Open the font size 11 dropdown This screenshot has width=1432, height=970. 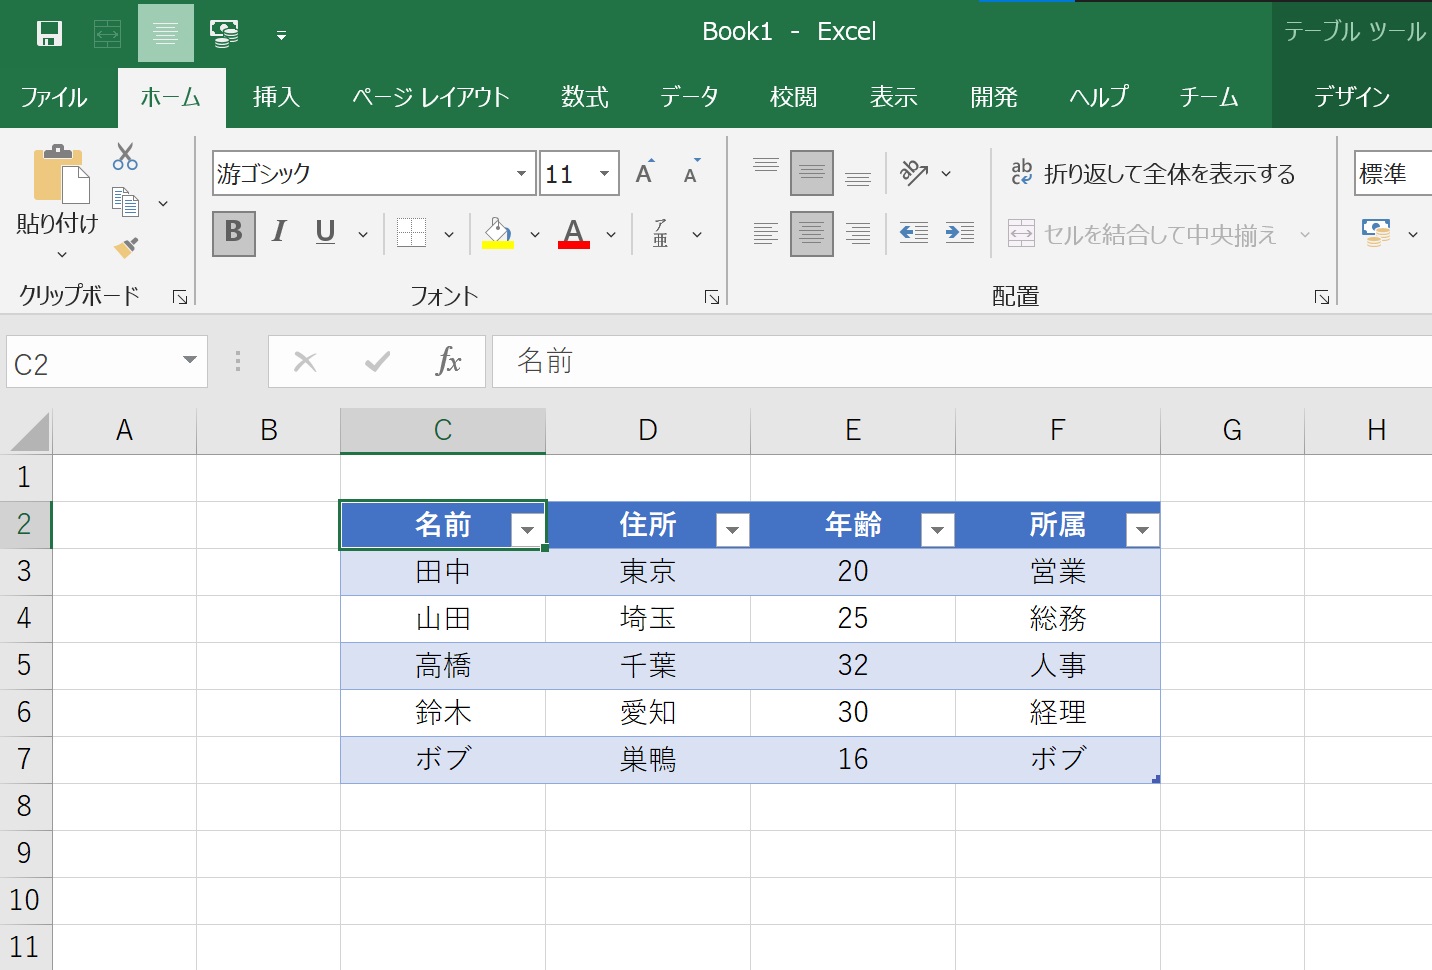605,174
